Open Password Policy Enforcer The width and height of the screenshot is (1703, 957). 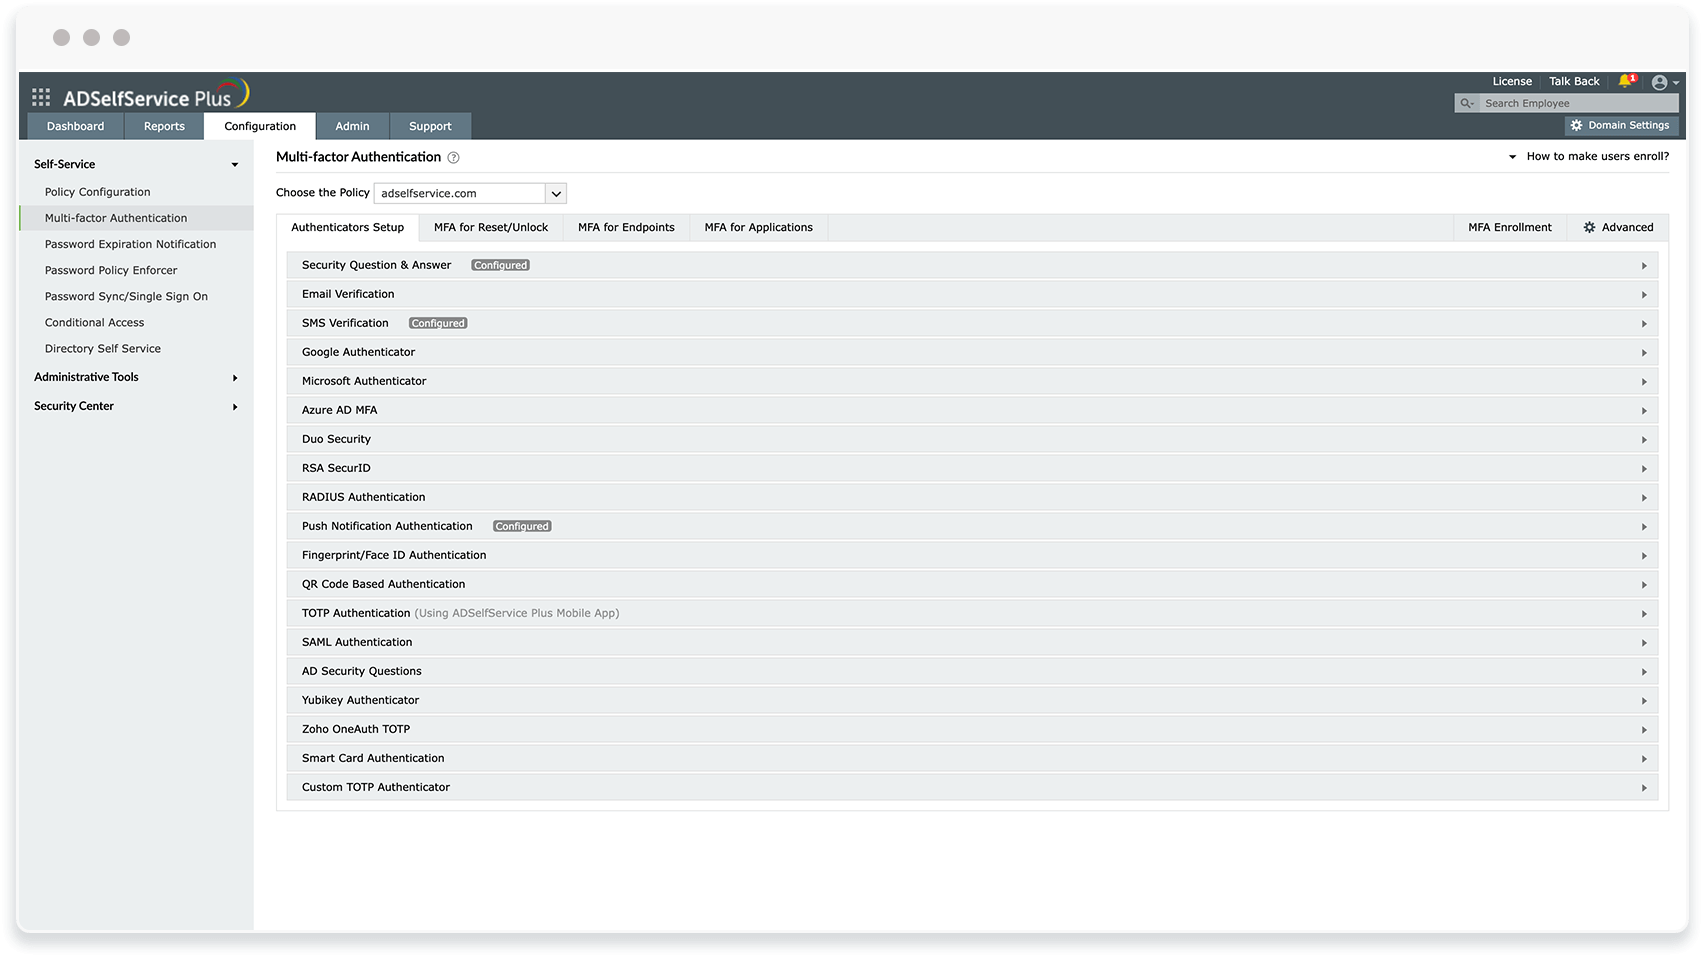[x=111, y=270]
